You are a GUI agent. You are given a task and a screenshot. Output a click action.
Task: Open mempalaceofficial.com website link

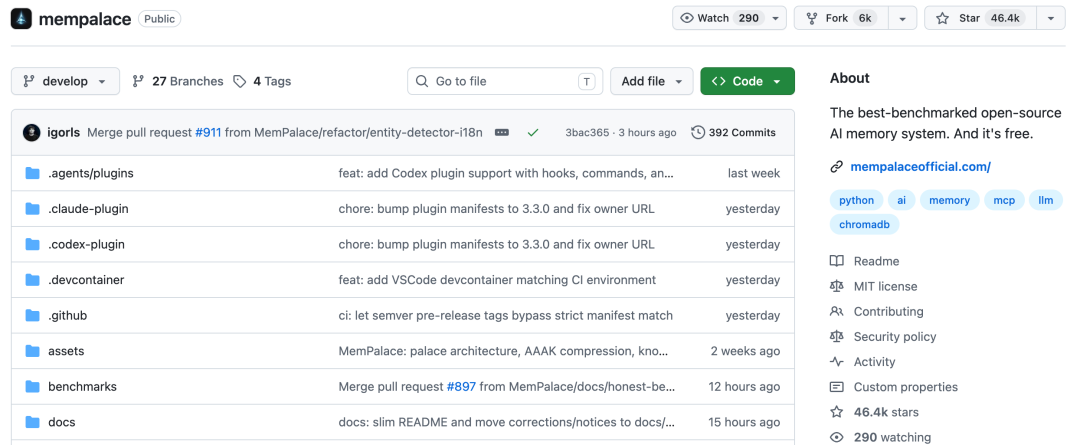920,167
